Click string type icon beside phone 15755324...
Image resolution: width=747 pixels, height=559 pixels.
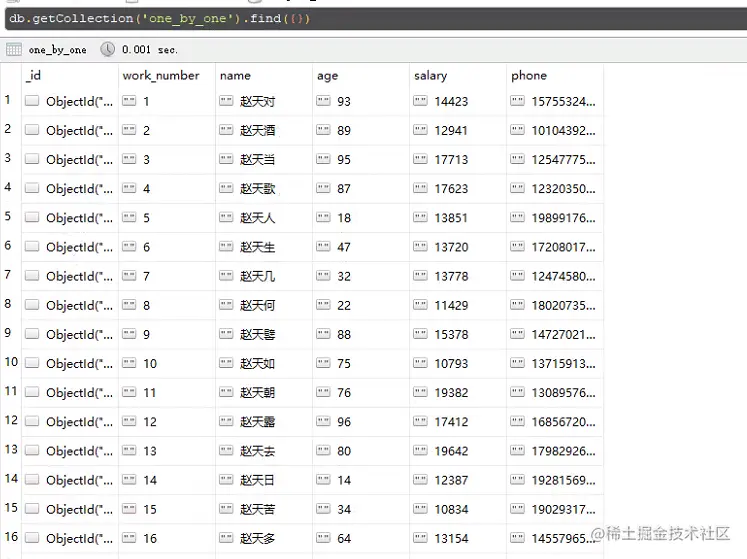pos(517,101)
